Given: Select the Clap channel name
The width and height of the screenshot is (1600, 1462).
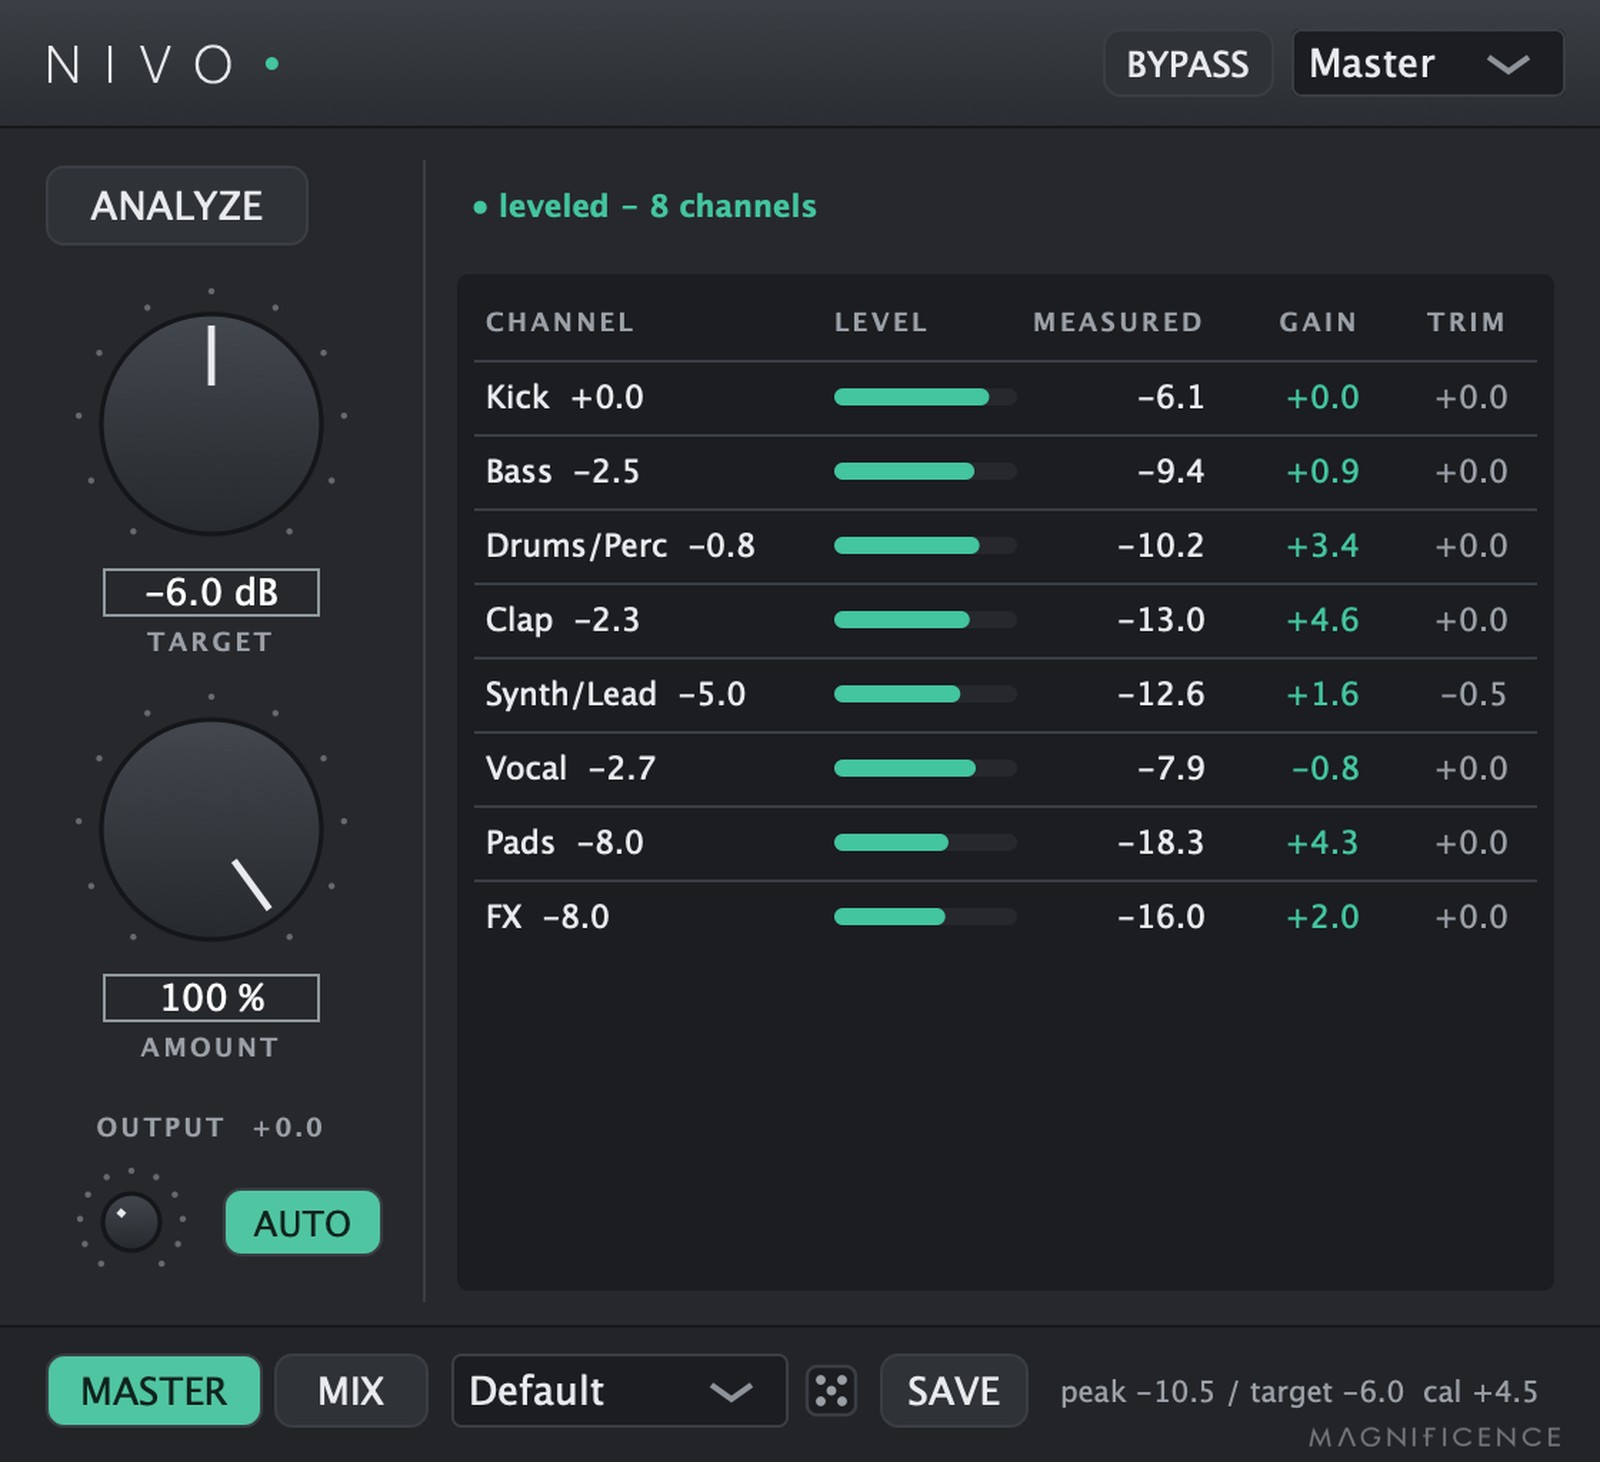Looking at the screenshot, I should point(519,620).
